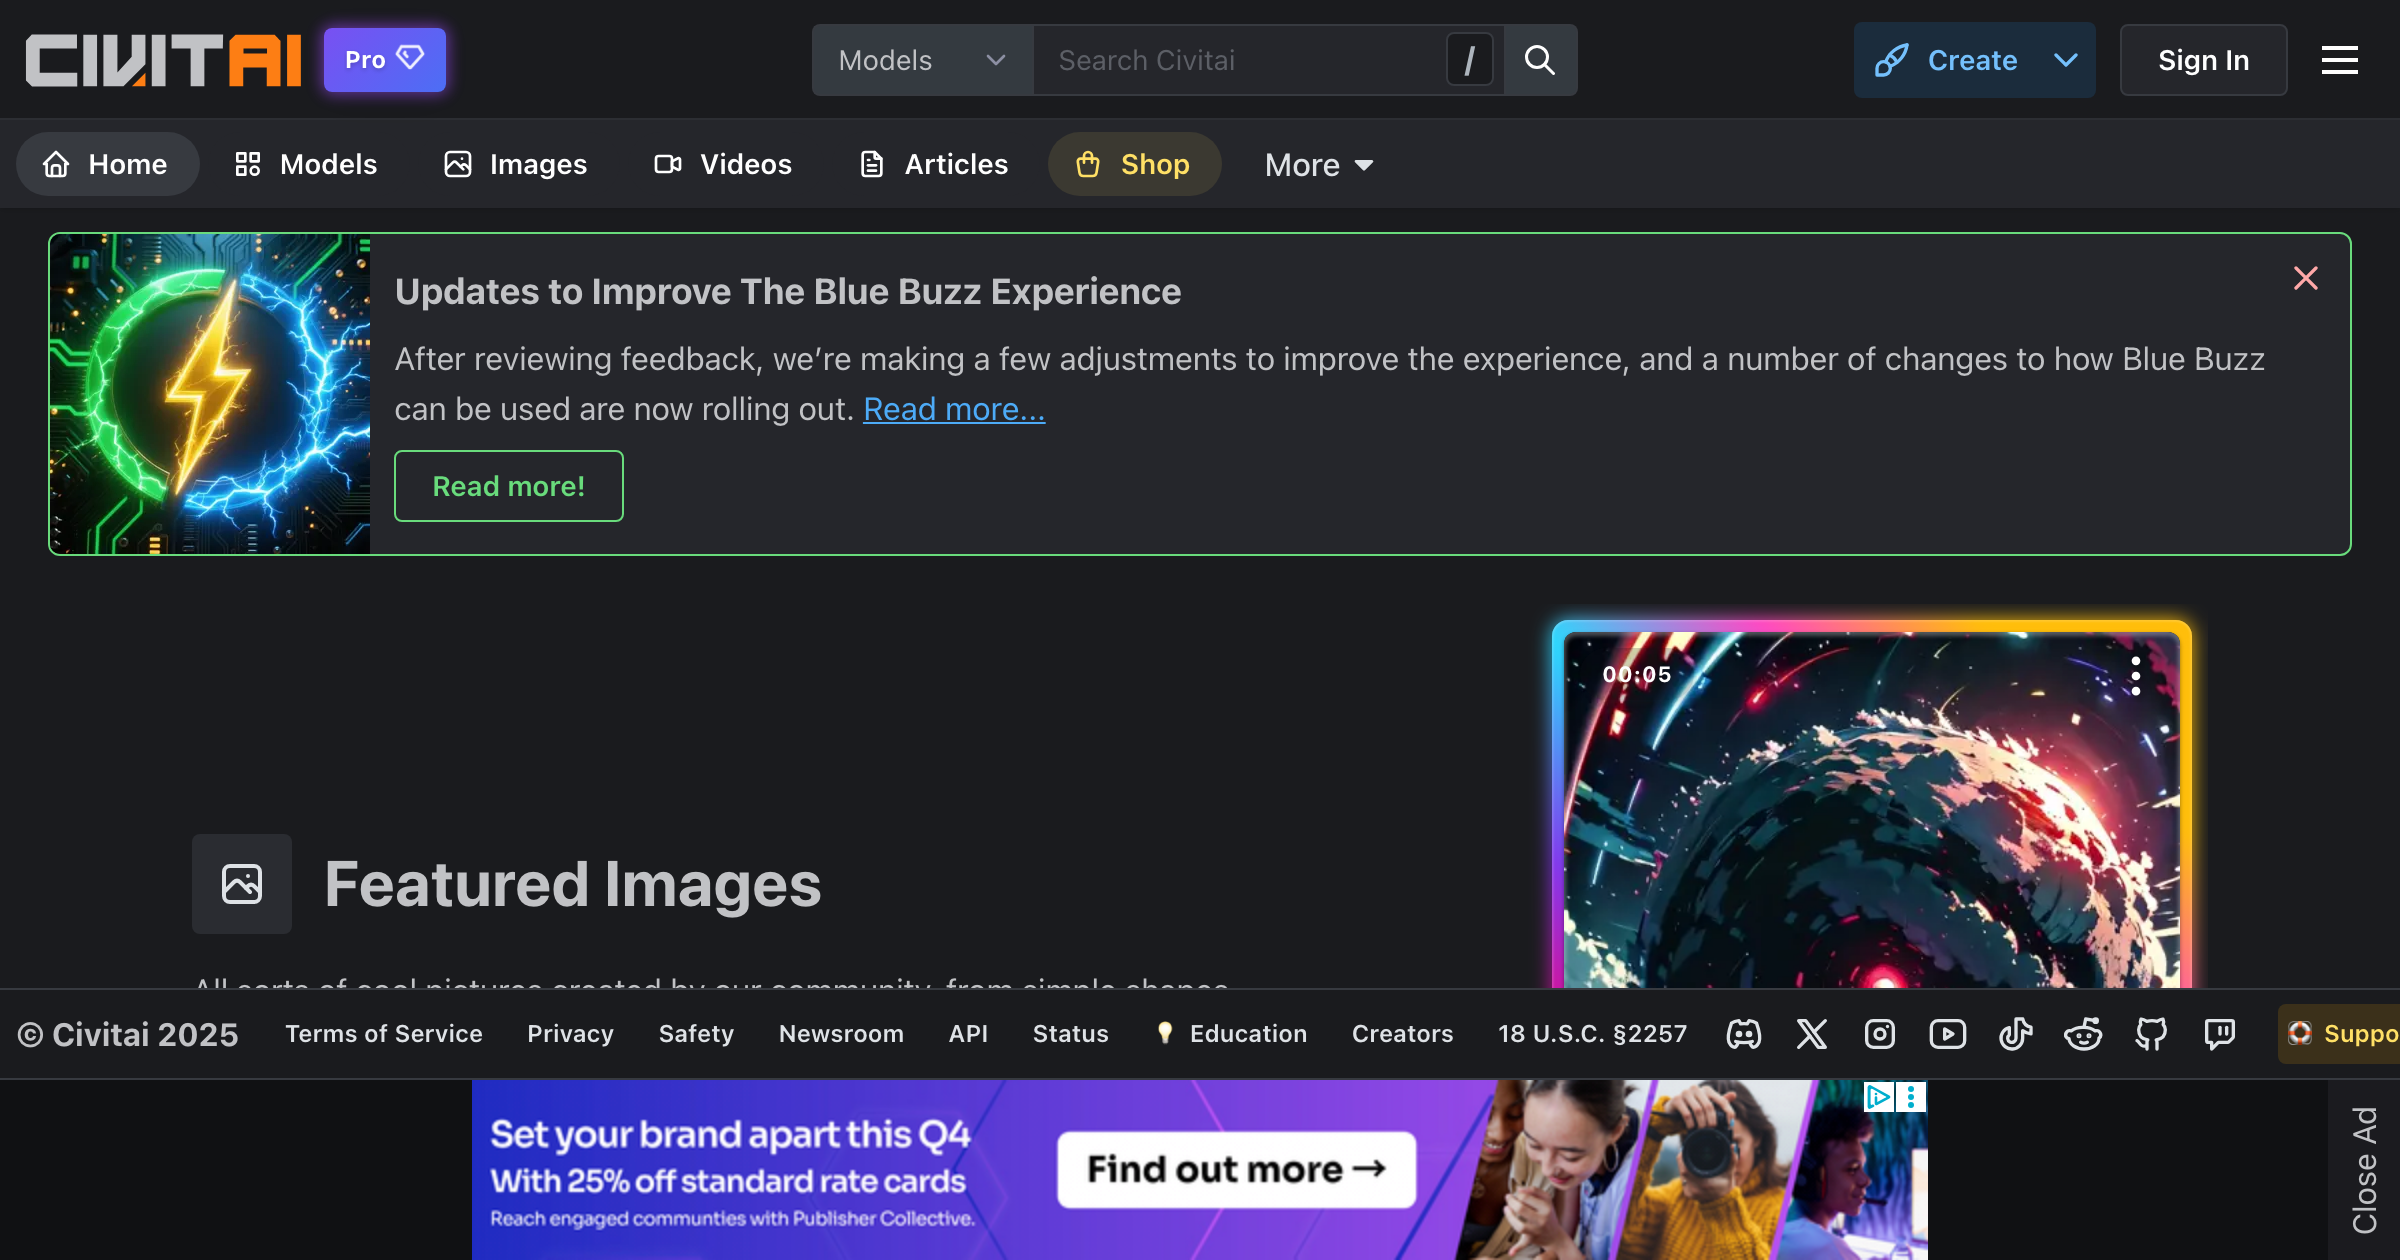Open the Videos tab
Image resolution: width=2400 pixels, height=1260 pixels.
pyautogui.click(x=723, y=164)
